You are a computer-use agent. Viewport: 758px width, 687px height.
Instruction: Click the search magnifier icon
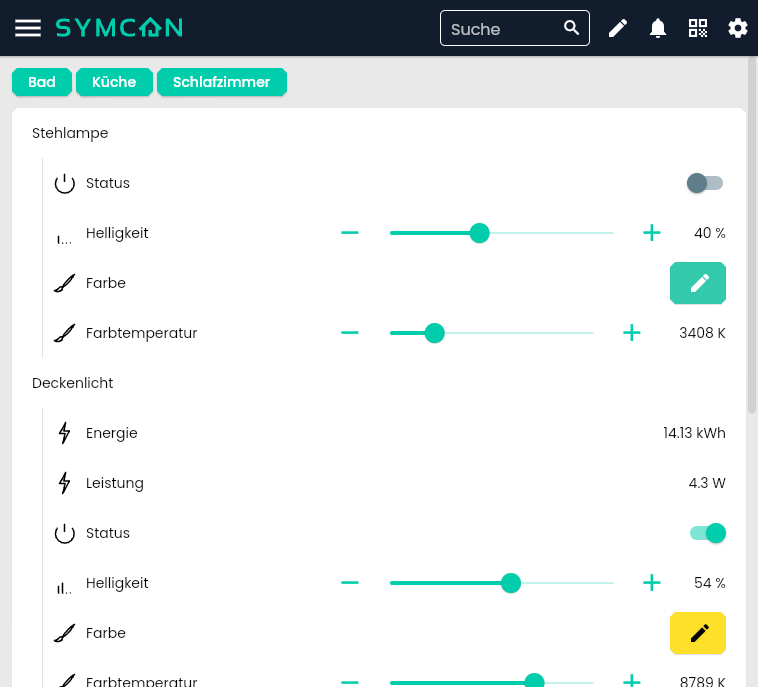pyautogui.click(x=572, y=28)
